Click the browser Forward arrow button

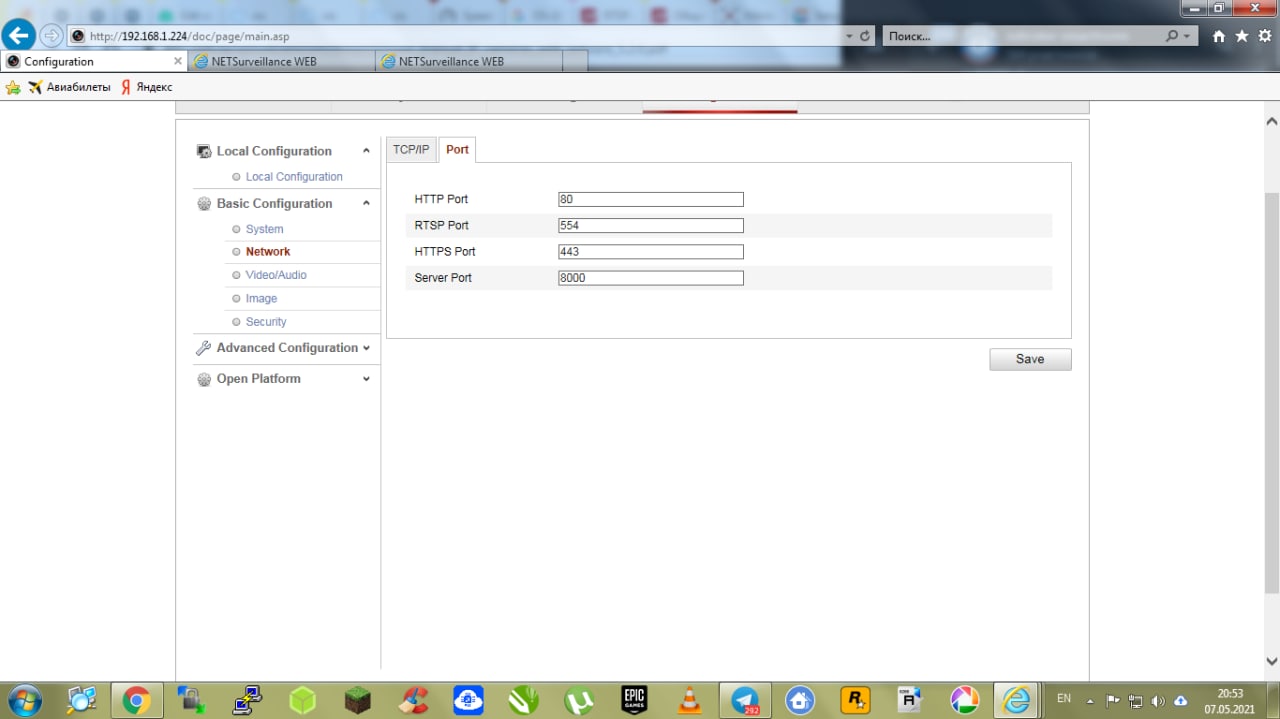pos(51,36)
